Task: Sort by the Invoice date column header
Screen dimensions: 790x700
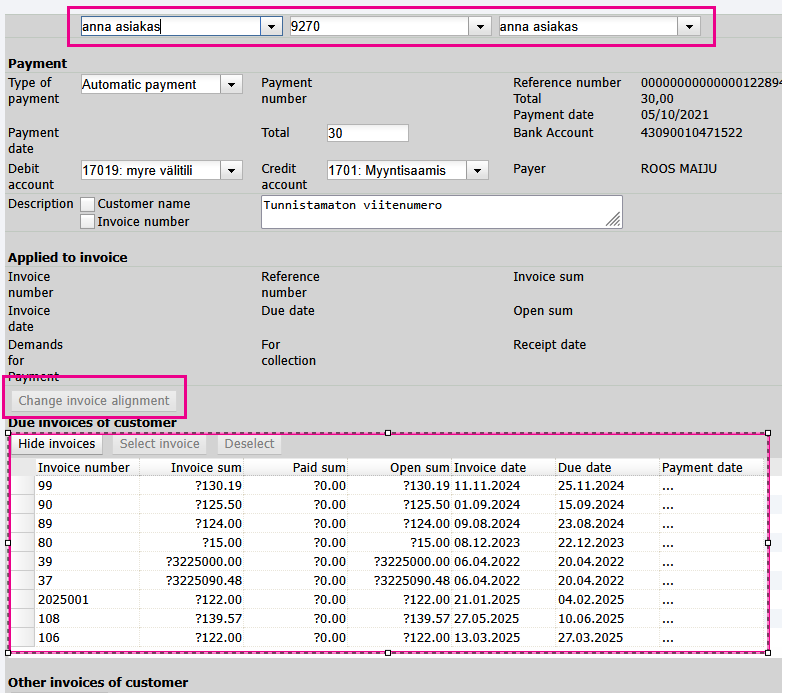Action: [503, 468]
